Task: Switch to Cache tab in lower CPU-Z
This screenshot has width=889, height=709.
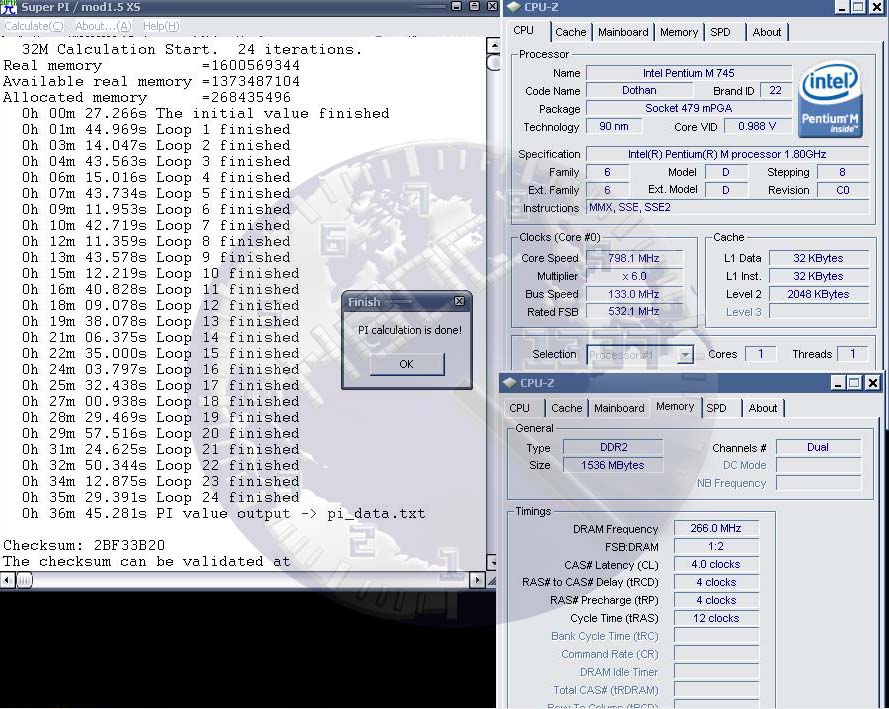Action: [x=566, y=408]
